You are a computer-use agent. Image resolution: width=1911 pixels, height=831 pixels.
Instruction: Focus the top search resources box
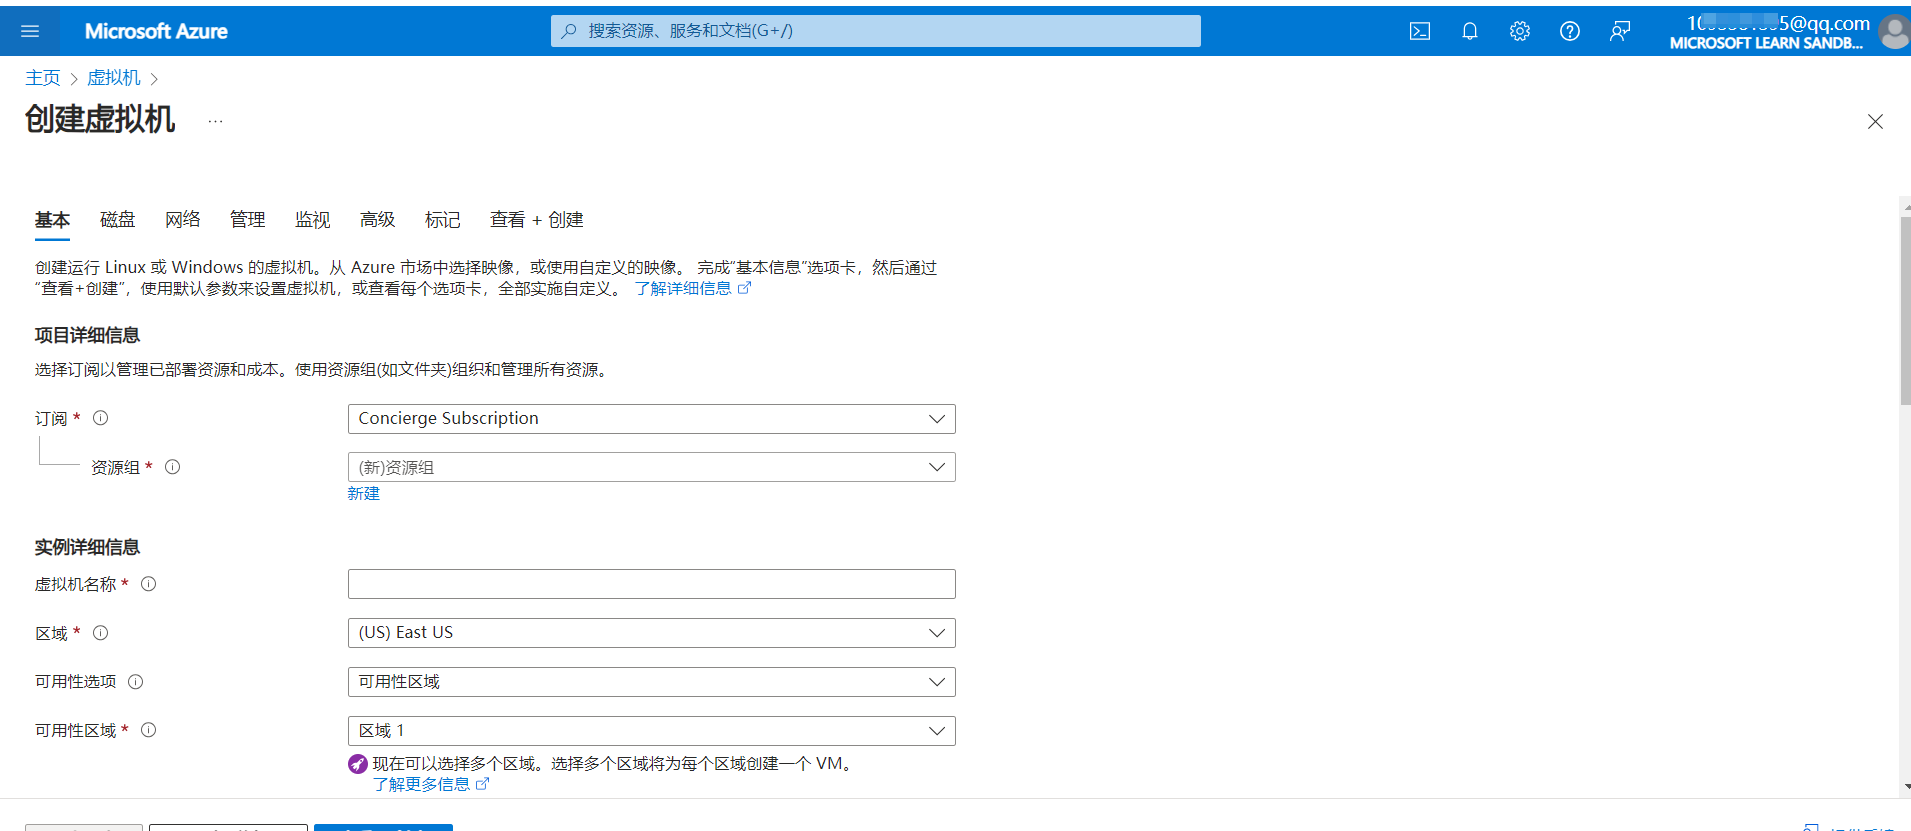(x=875, y=31)
